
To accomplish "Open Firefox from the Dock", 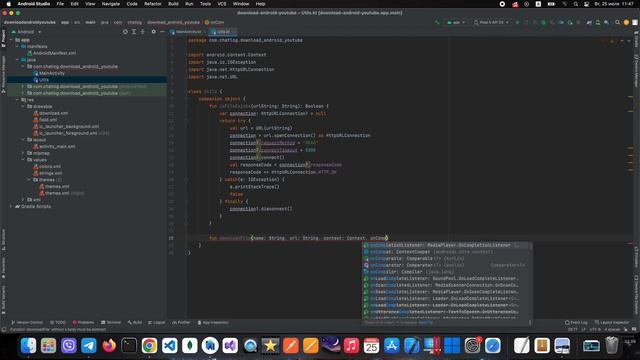I will click(x=109, y=346).
